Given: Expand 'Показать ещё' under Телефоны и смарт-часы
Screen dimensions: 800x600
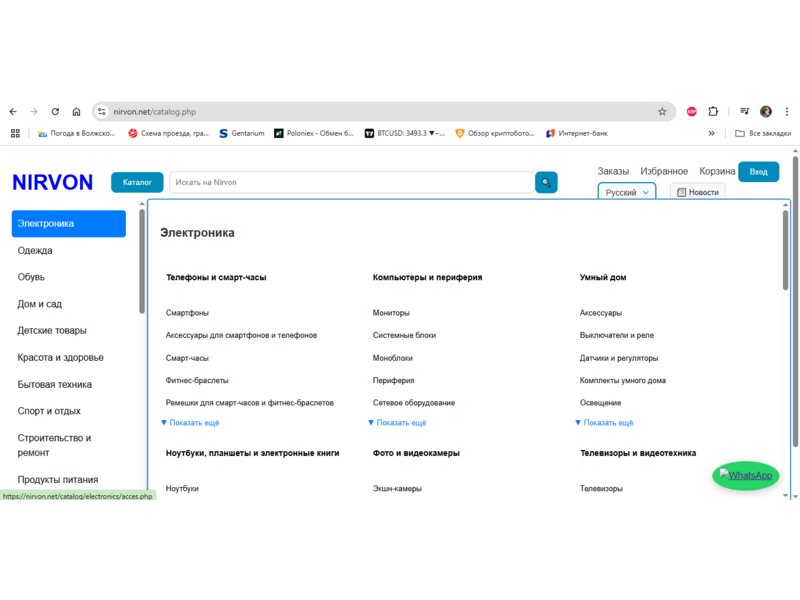Looking at the screenshot, I should pos(193,423).
